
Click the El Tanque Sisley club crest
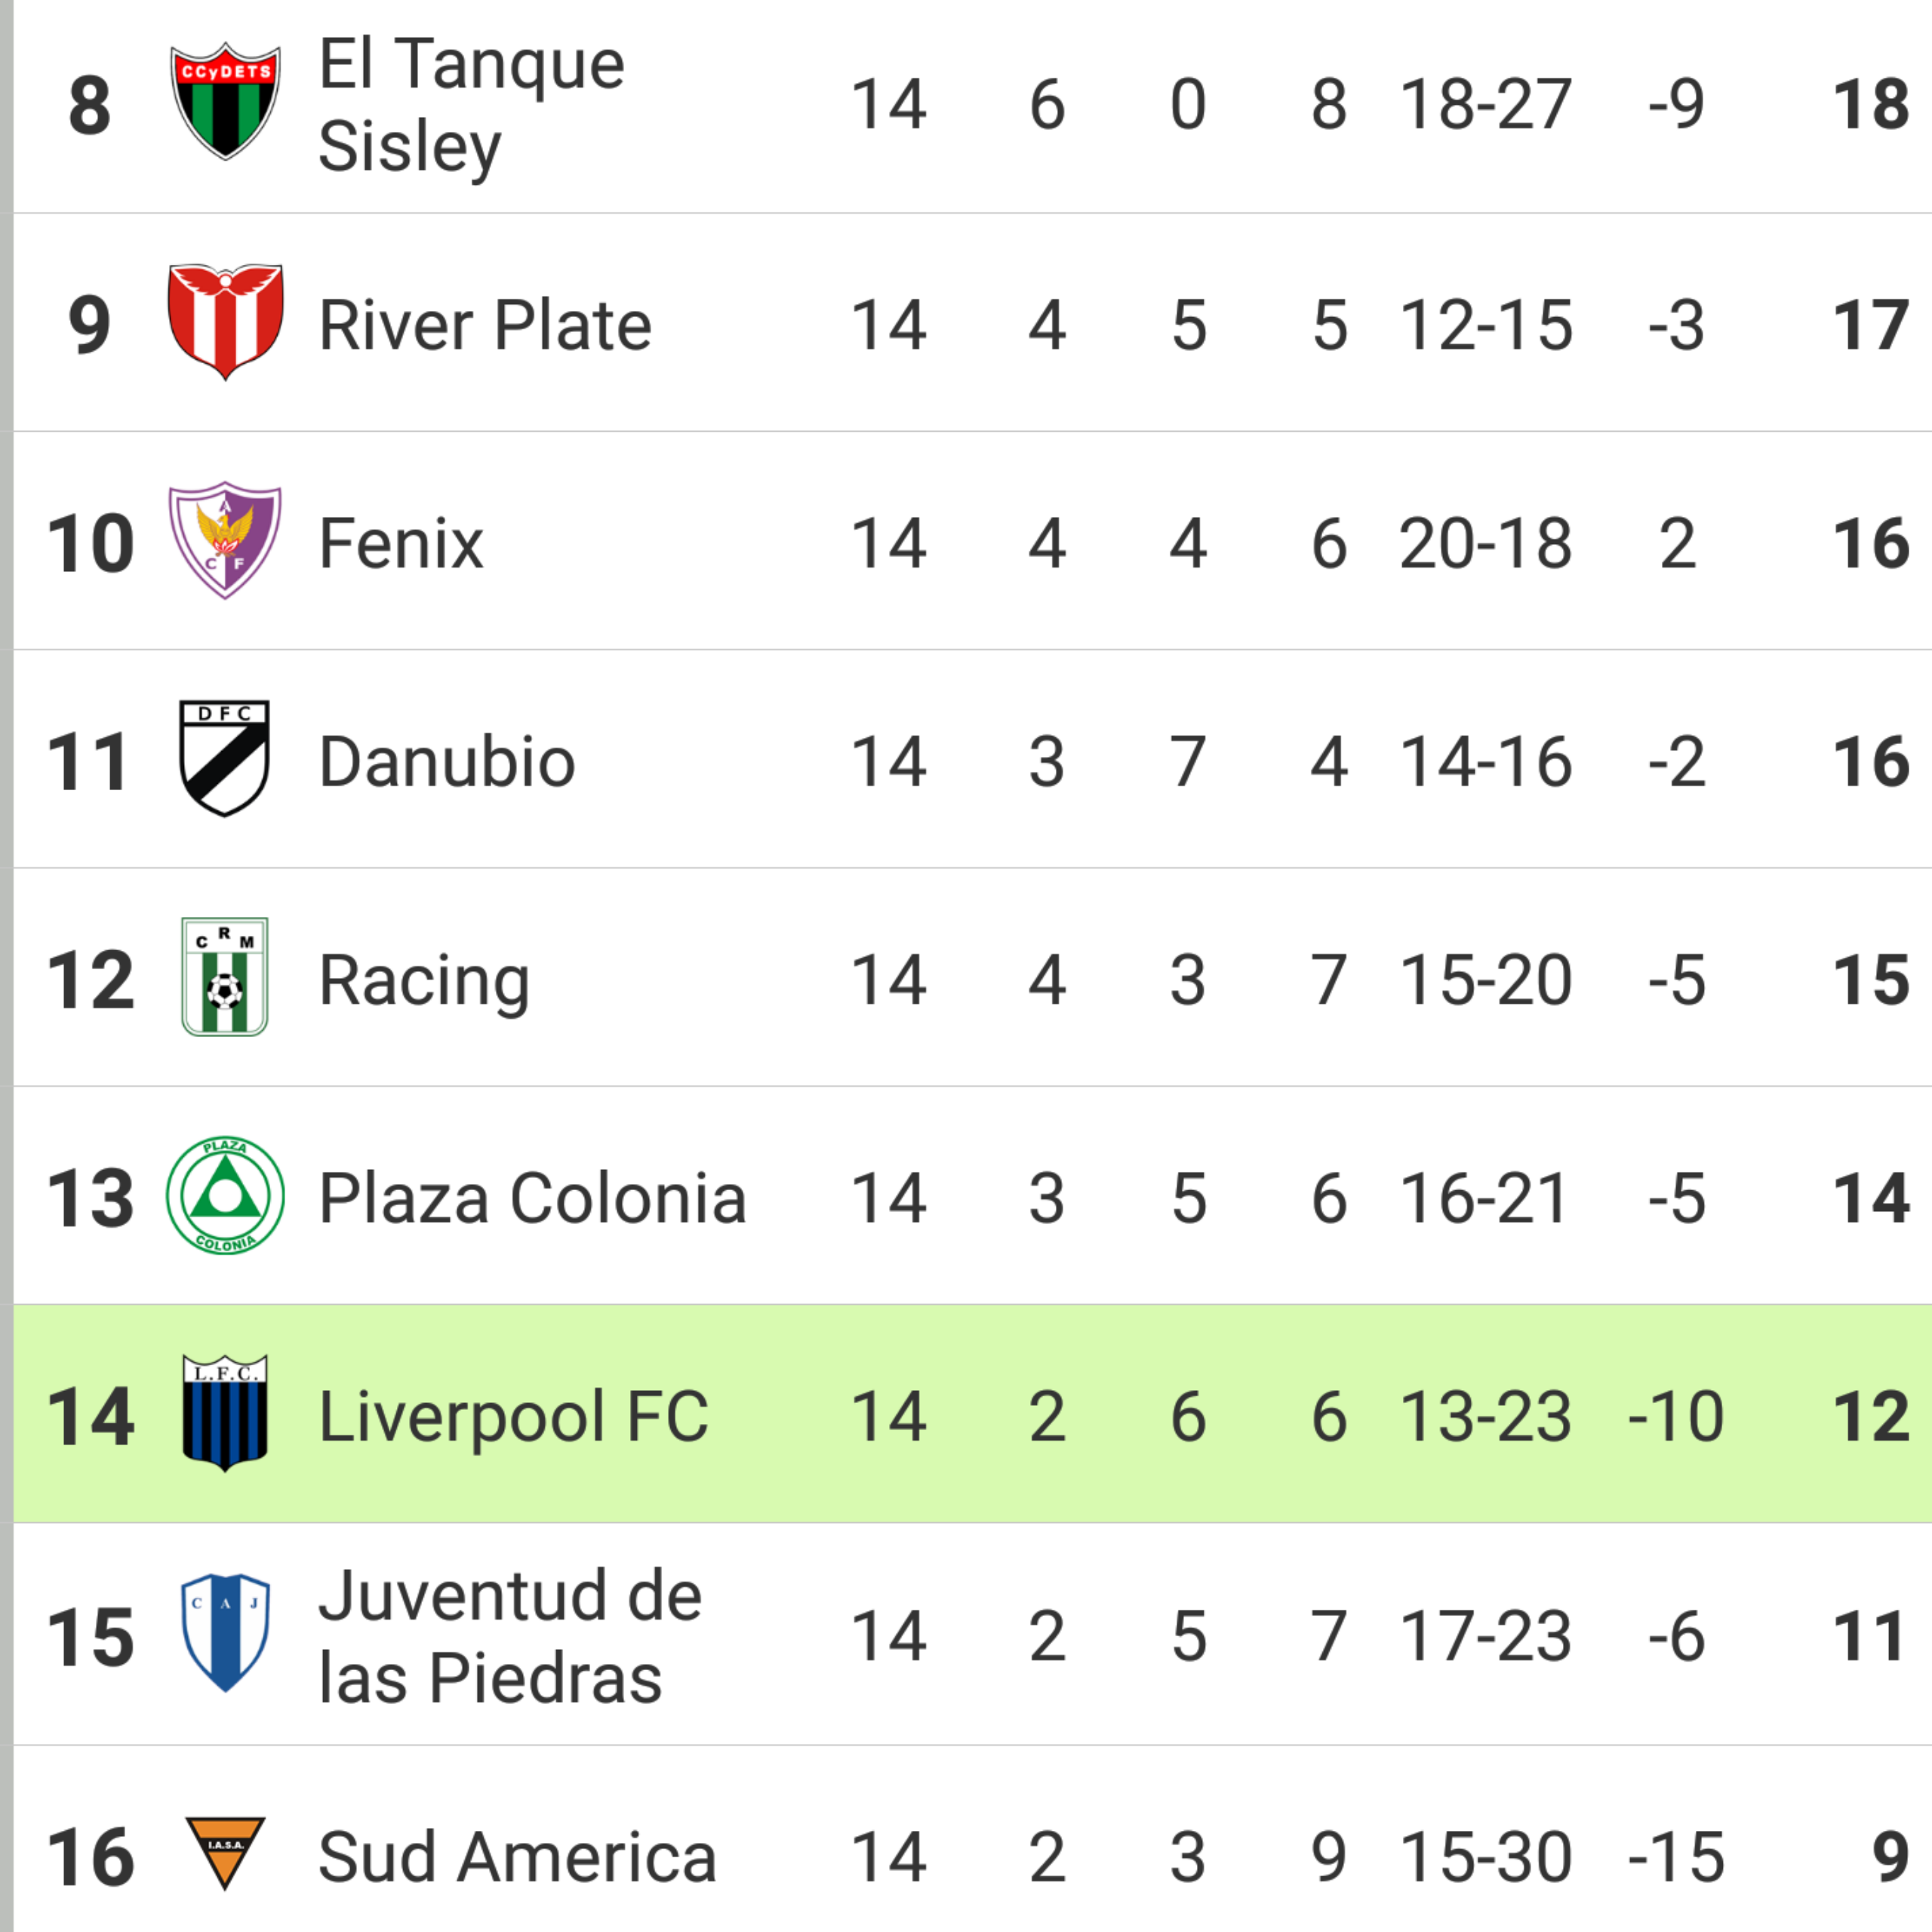(x=225, y=101)
